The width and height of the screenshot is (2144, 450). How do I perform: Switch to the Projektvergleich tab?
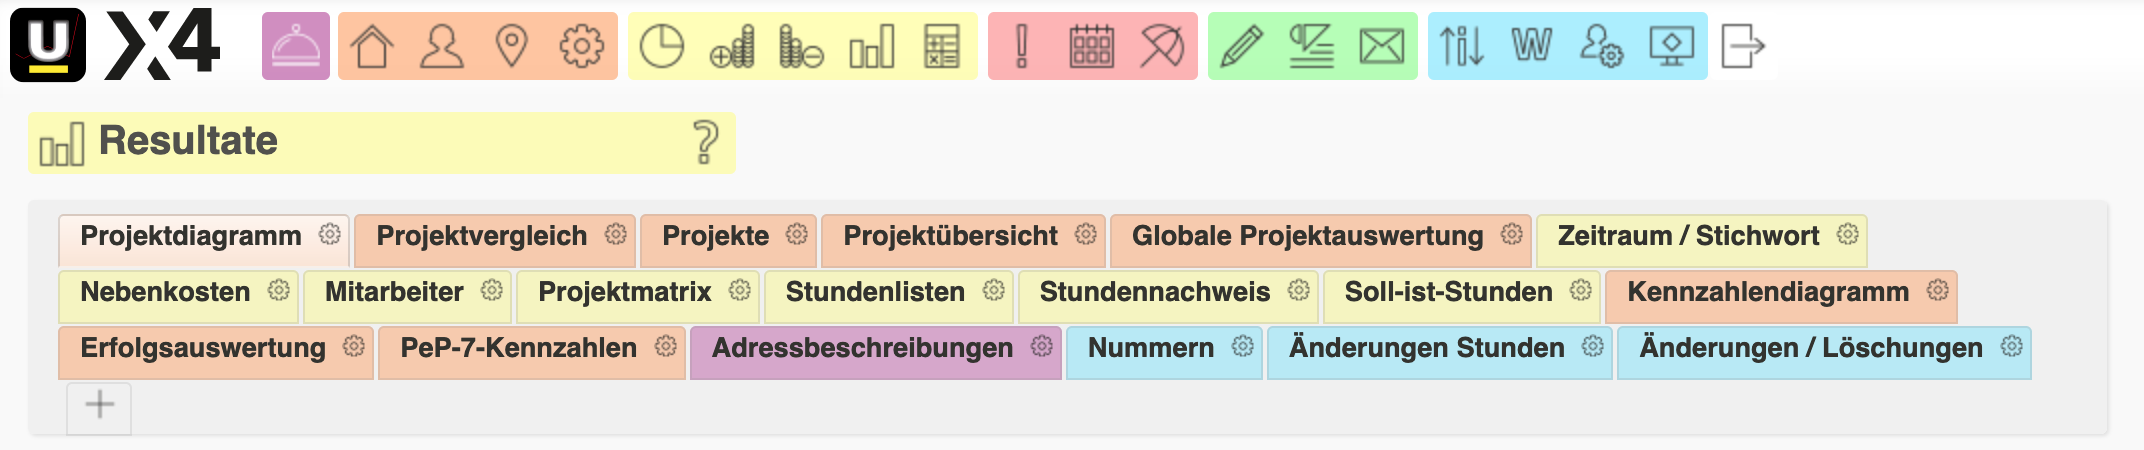(481, 236)
